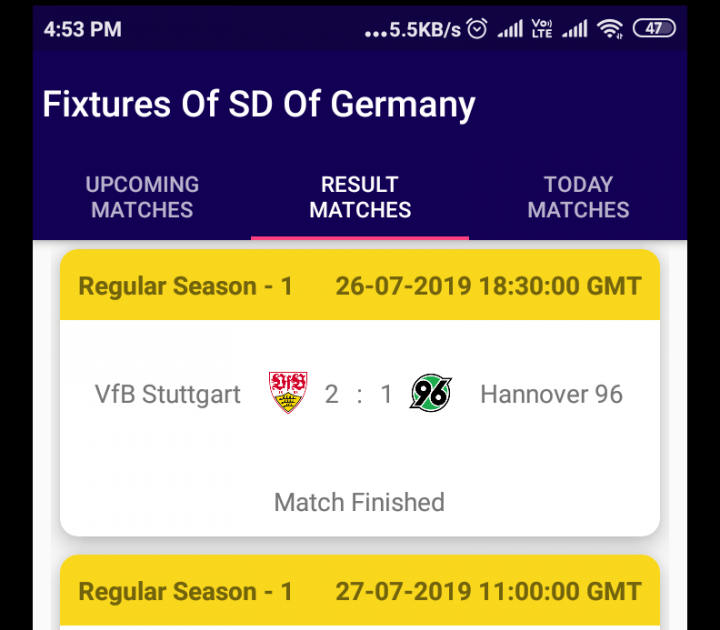
Task: Switch to the Upcoming Matches tab
Action: point(142,197)
